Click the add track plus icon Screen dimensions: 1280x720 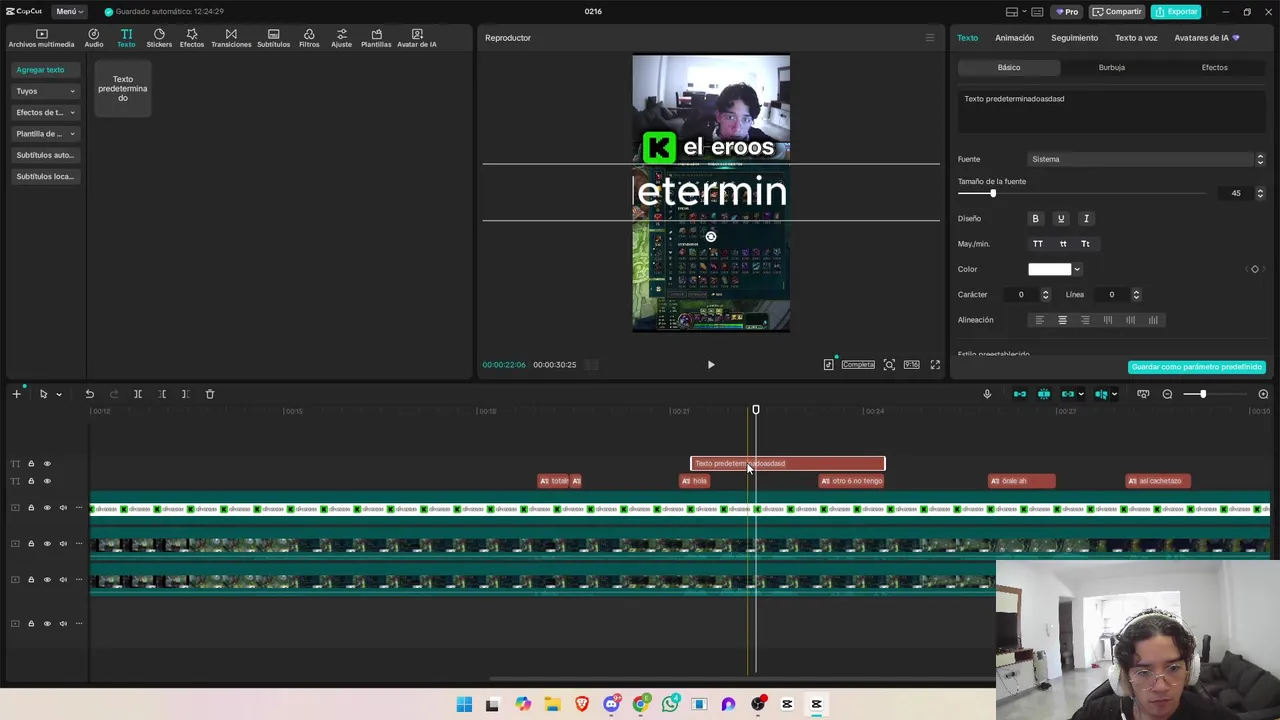(16, 394)
